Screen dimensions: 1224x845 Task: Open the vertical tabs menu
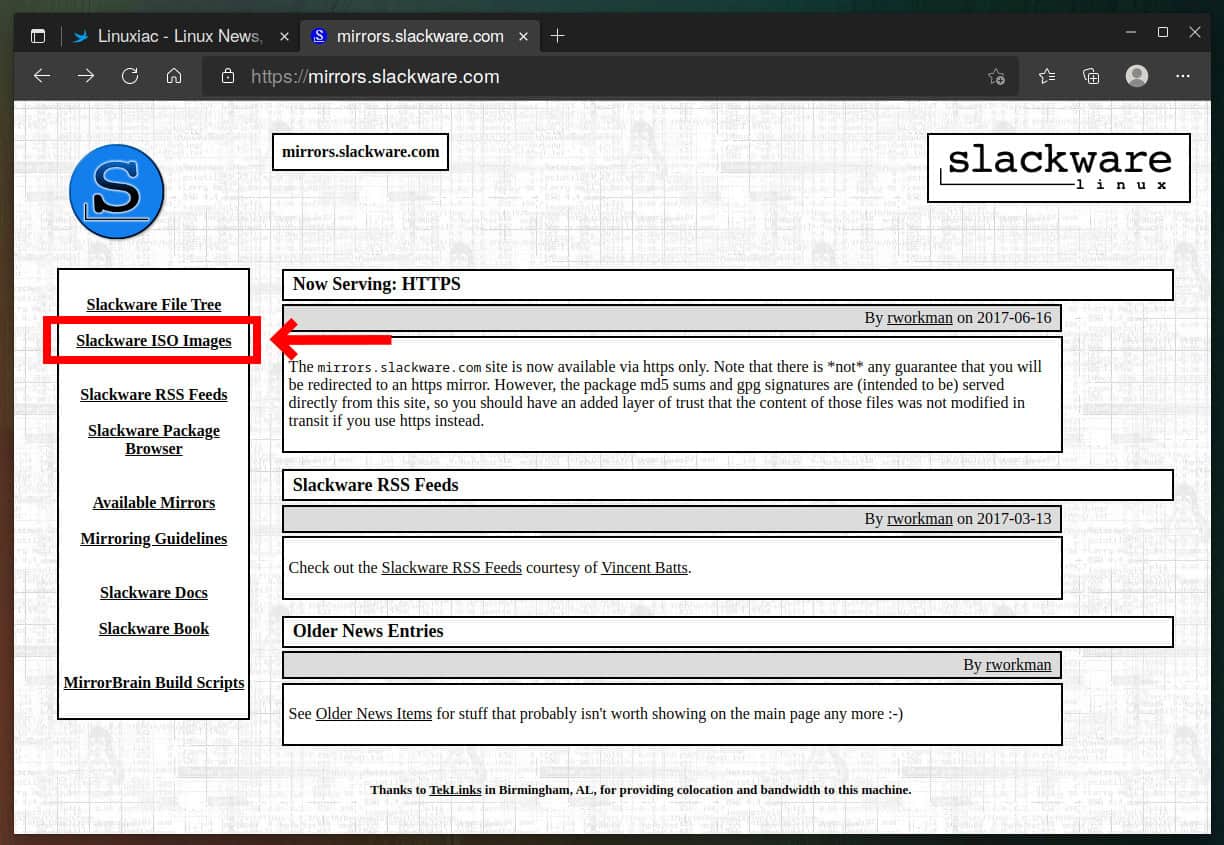[38, 35]
